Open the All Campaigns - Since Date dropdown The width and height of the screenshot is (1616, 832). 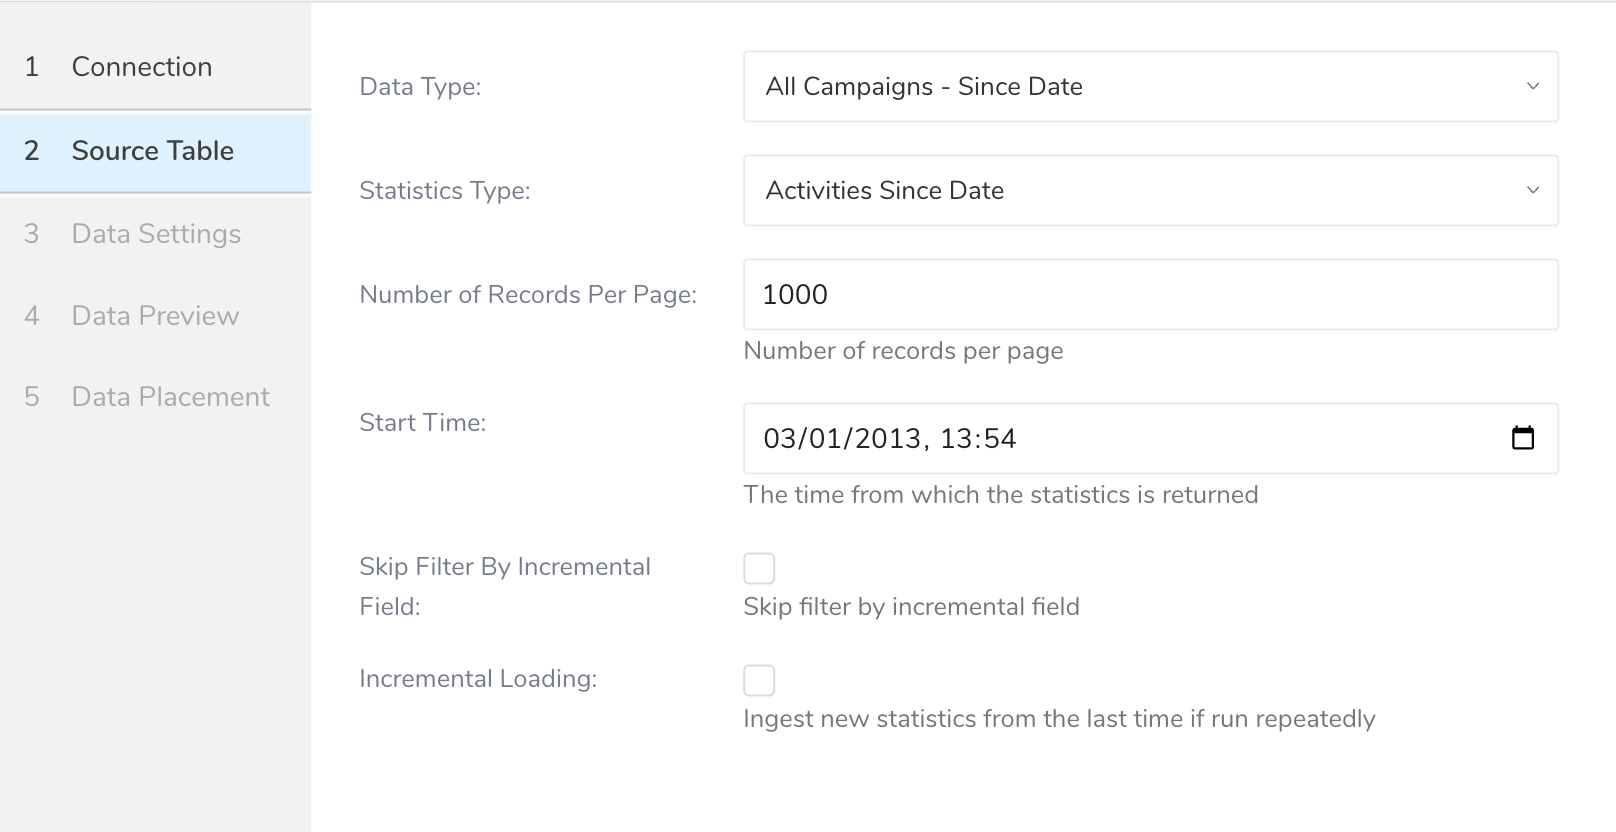(x=1150, y=87)
